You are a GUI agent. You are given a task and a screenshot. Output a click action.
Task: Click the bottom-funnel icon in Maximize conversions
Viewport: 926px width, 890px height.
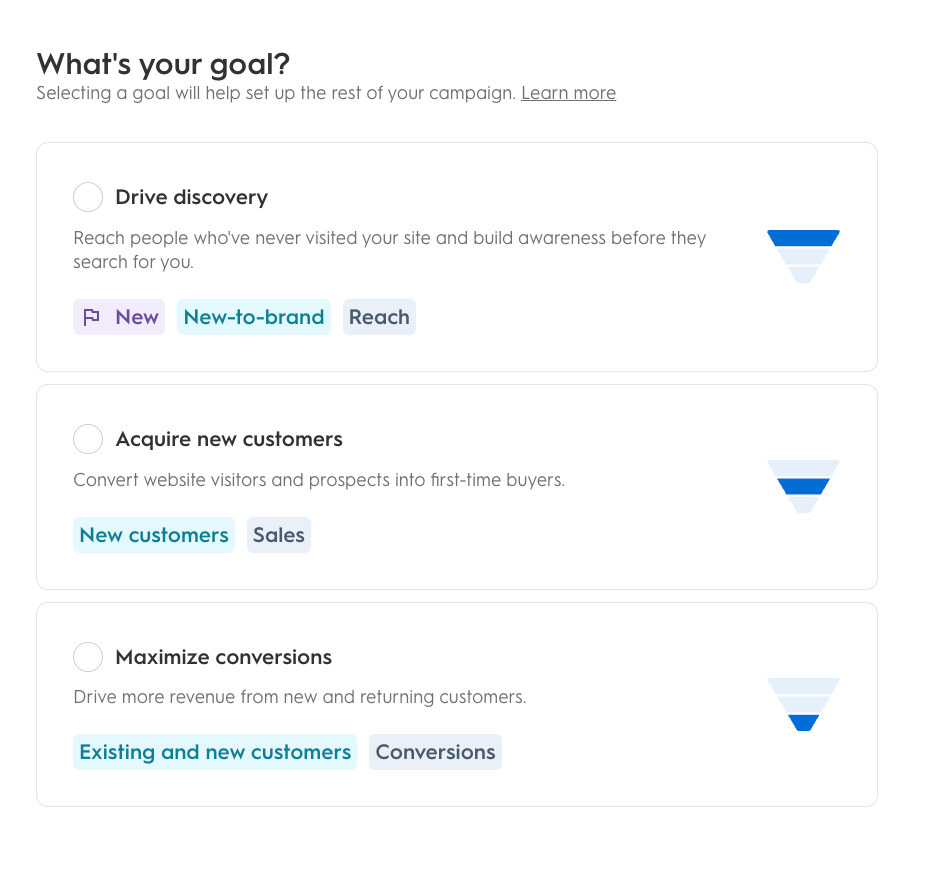(803, 705)
